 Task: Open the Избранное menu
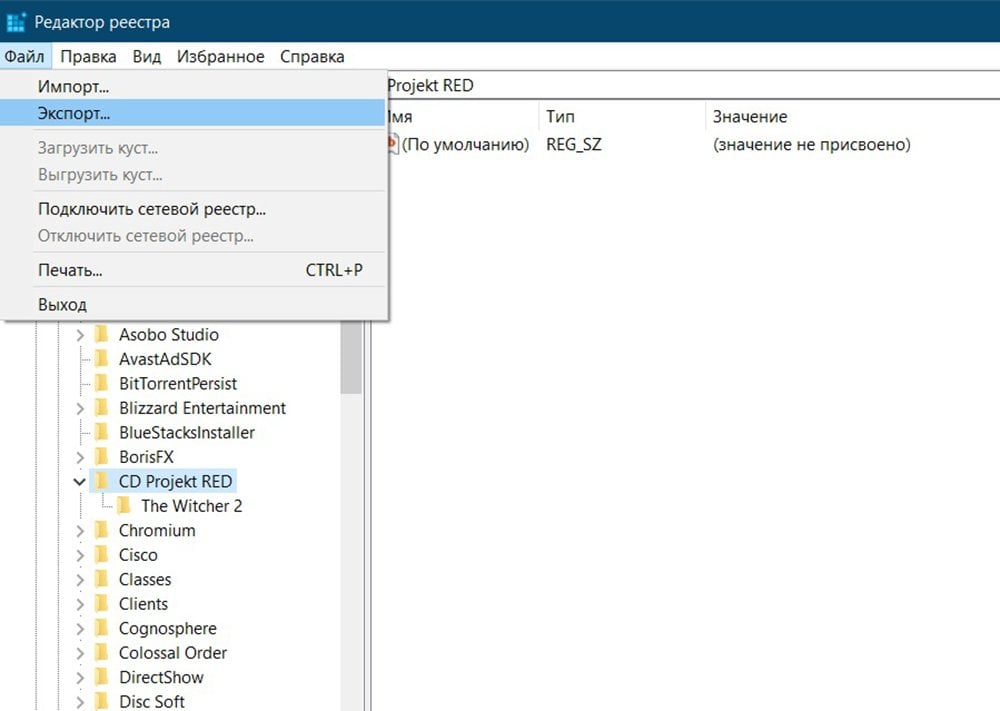pyautogui.click(x=220, y=57)
